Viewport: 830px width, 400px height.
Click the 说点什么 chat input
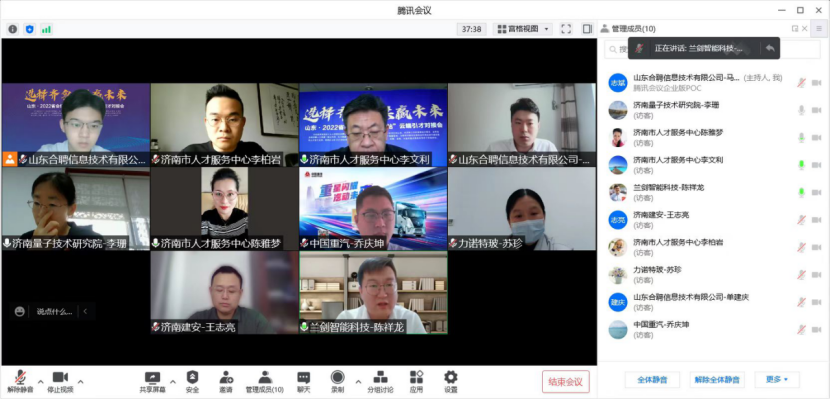click(x=54, y=312)
